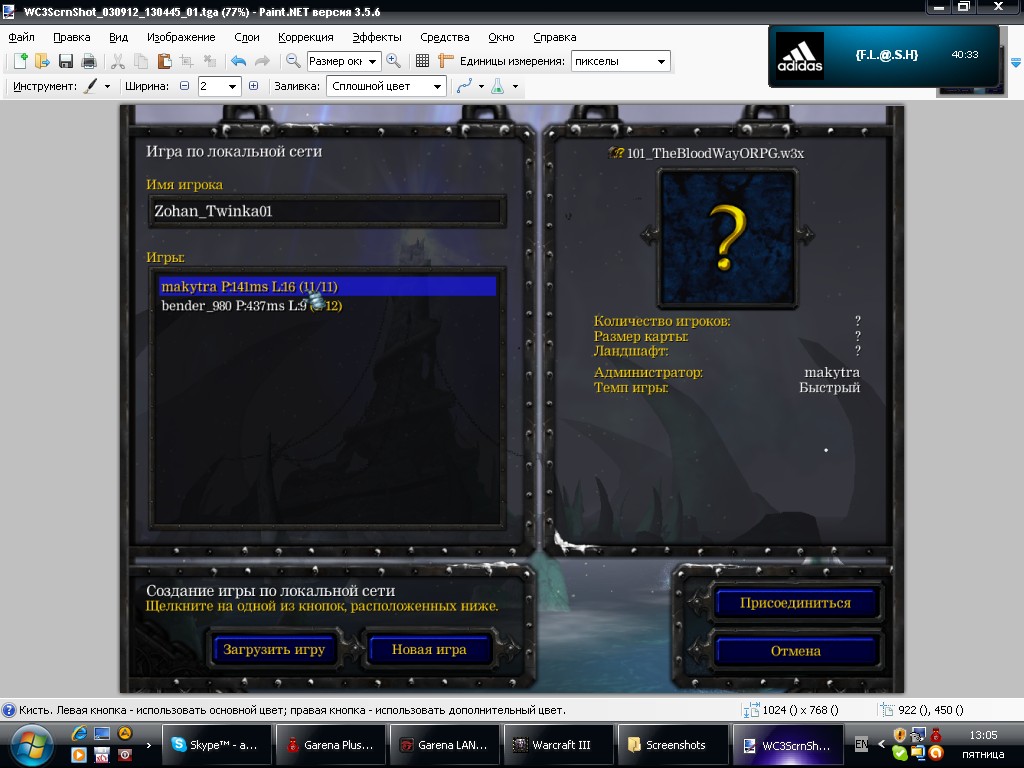This screenshot has height=768, width=1024.
Task: Click the Show desktop quick launch icon
Action: [102, 734]
